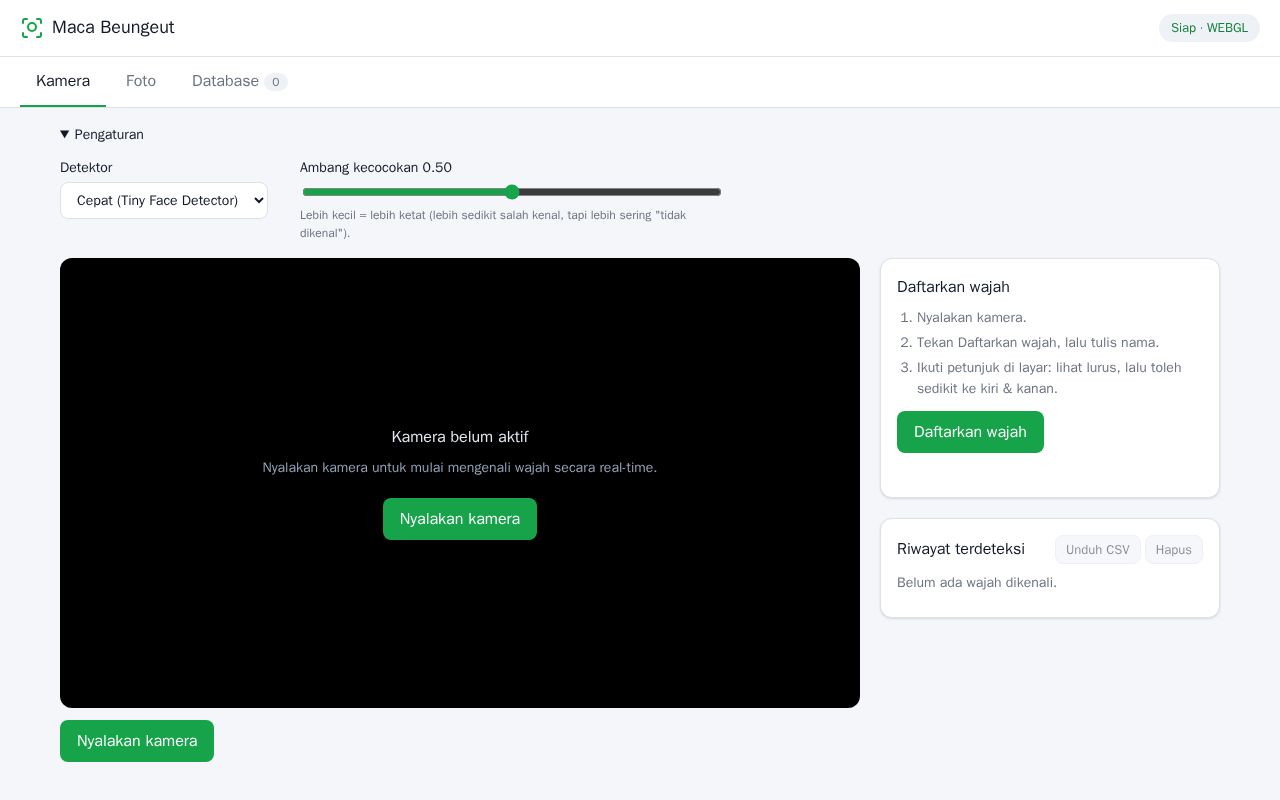
Task: Click the Riwayat terdeteksi heading
Action: point(961,549)
